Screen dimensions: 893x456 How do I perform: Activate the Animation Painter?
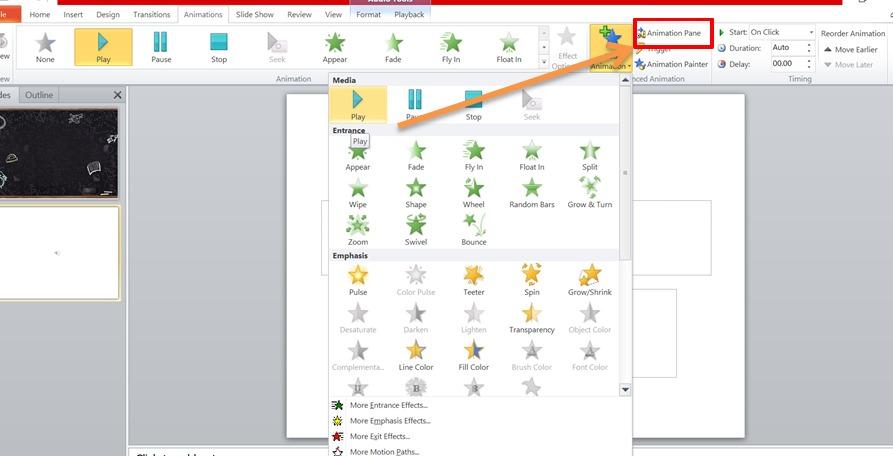tap(672, 64)
